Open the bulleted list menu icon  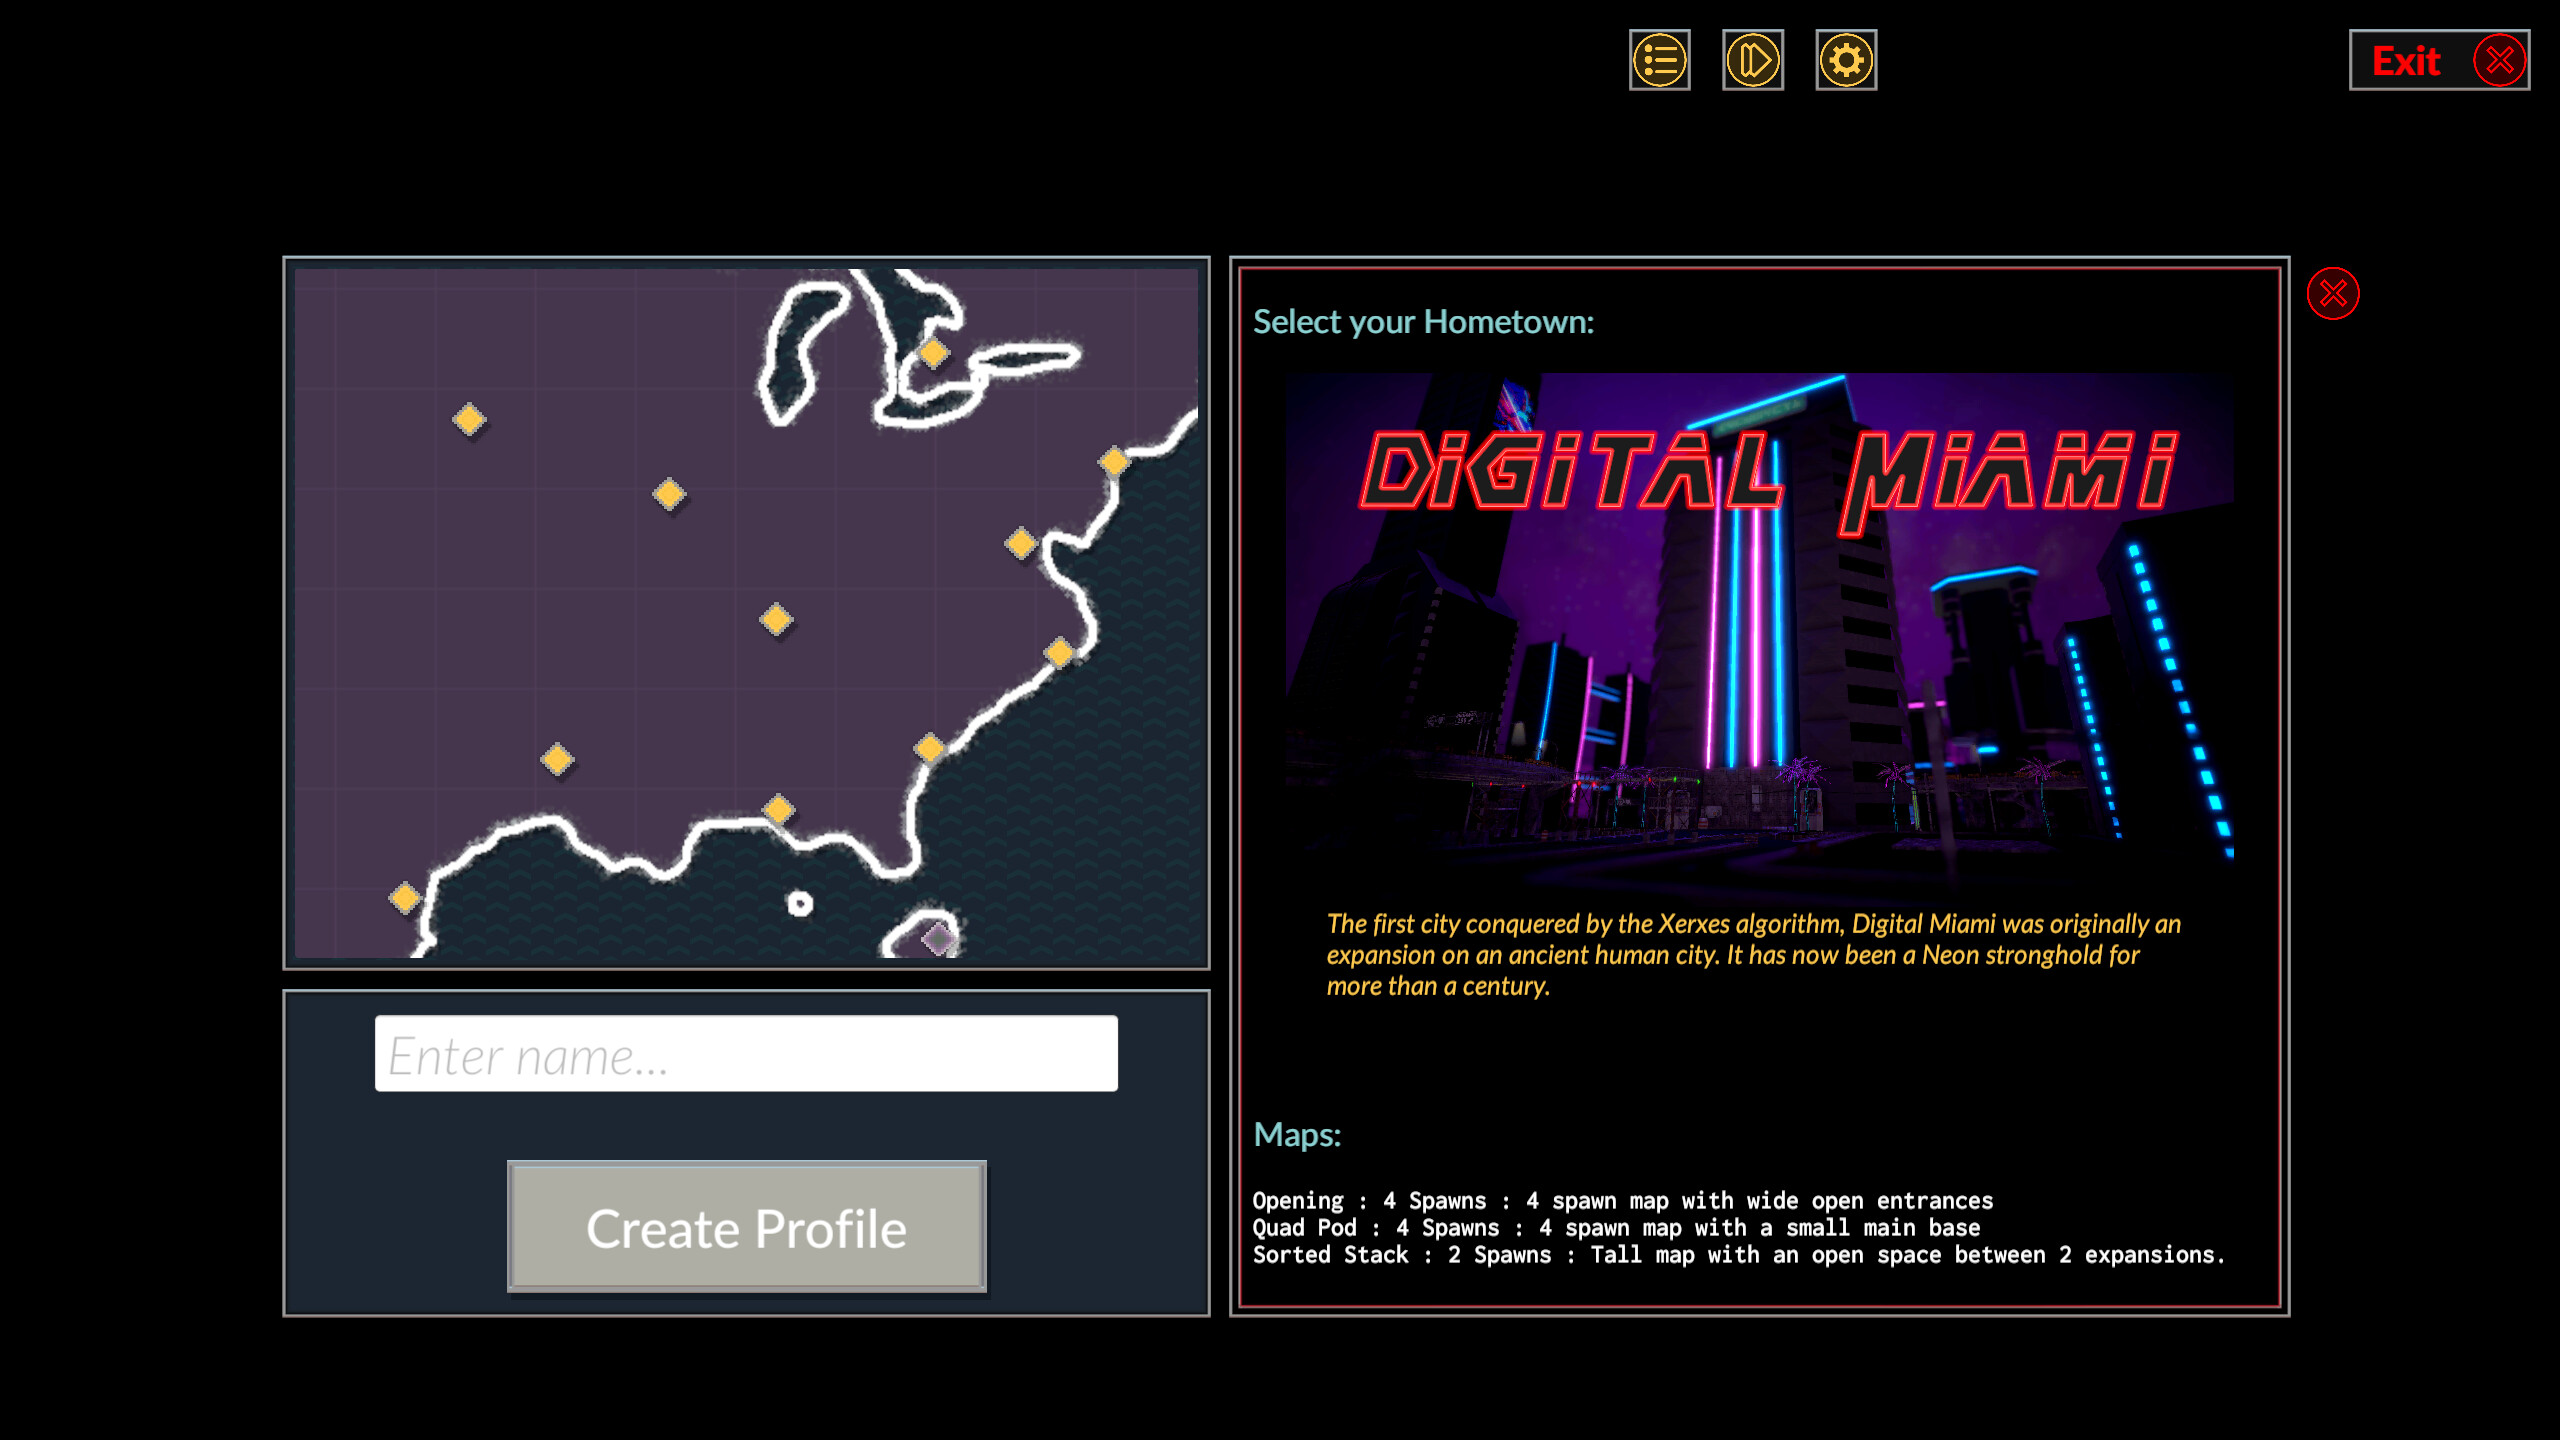pyautogui.click(x=1660, y=61)
